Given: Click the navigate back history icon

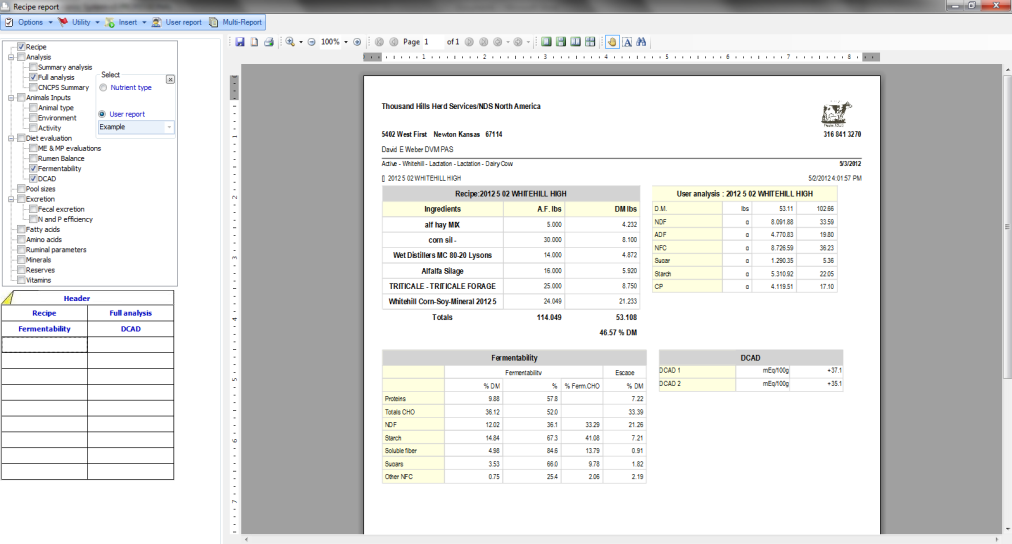Looking at the screenshot, I should pos(498,42).
